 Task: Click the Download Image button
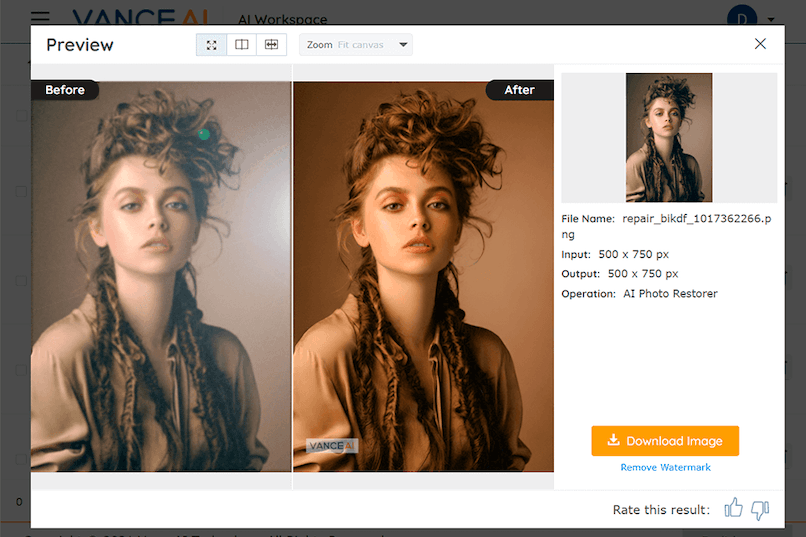[x=665, y=441]
